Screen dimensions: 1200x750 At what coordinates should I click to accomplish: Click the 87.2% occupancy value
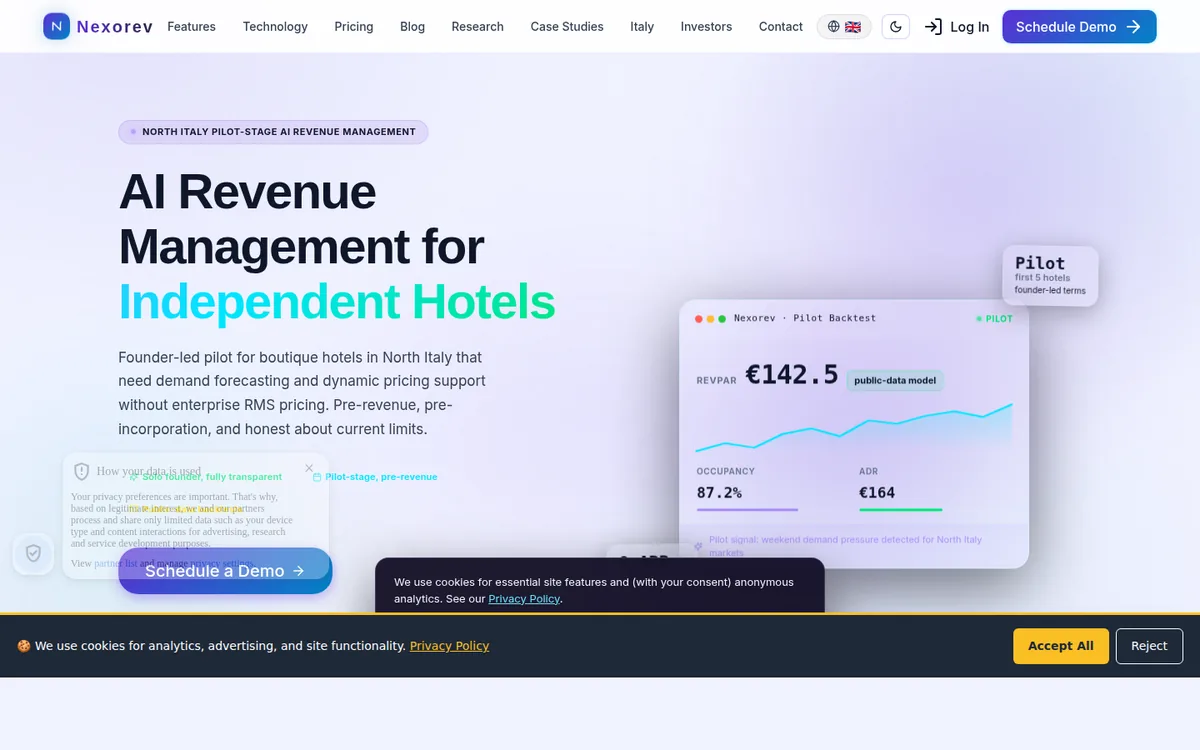[x=719, y=493]
